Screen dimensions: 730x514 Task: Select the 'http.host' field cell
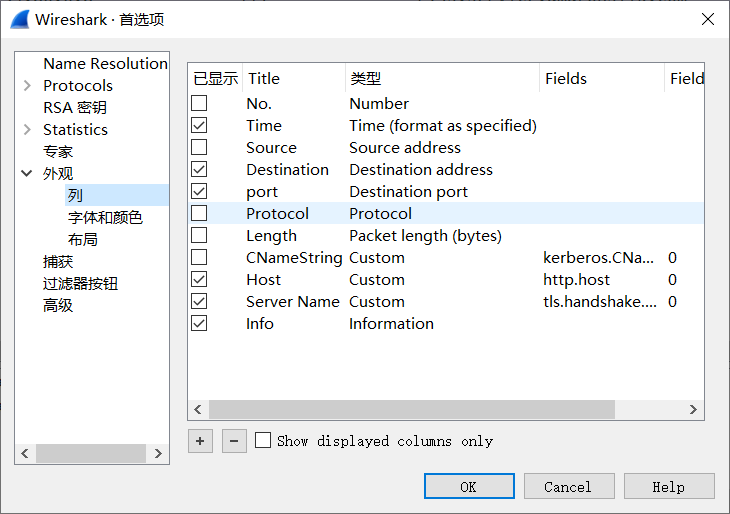(576, 279)
